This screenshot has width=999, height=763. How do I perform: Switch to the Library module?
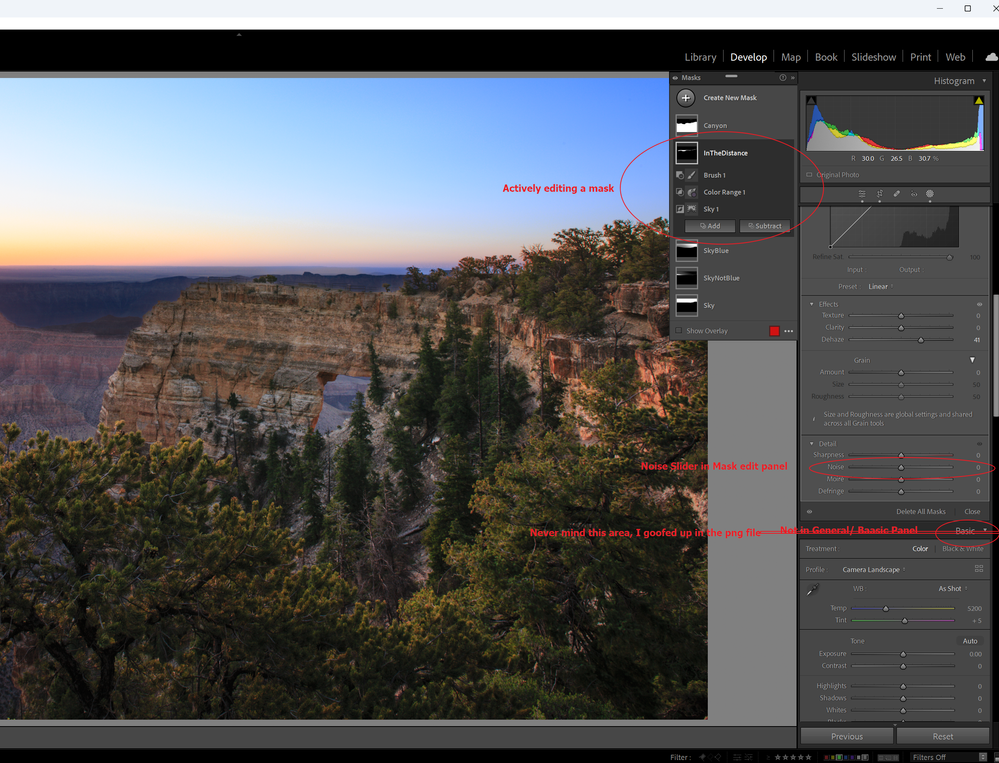[x=700, y=57]
